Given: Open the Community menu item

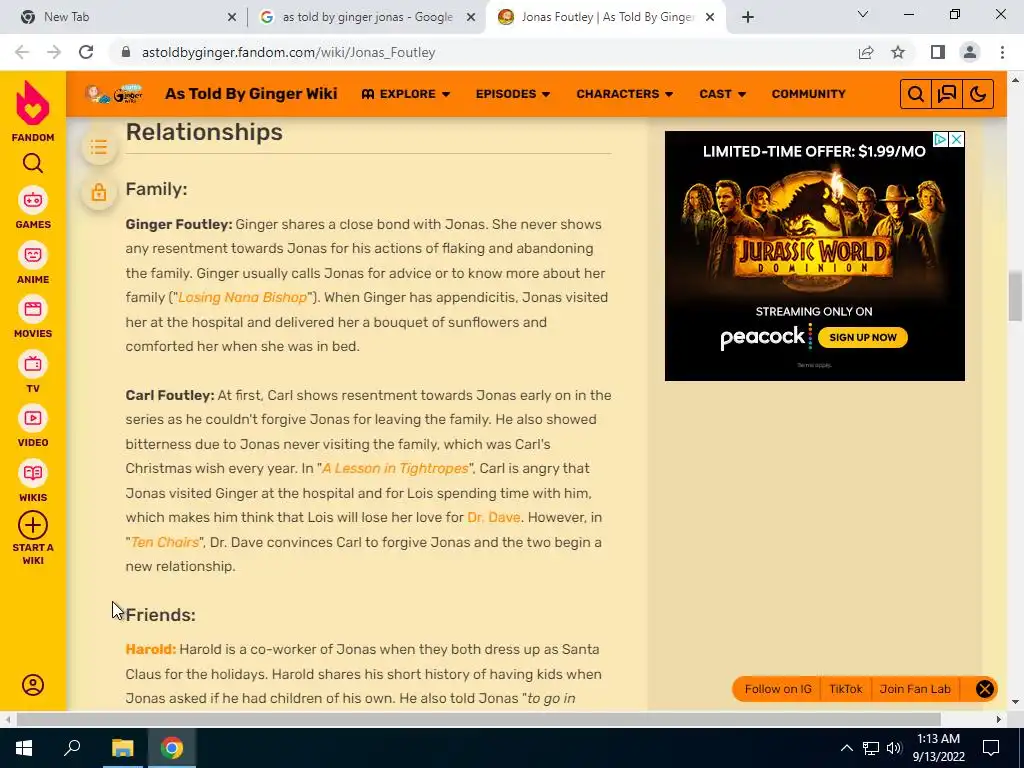Looking at the screenshot, I should [808, 94].
